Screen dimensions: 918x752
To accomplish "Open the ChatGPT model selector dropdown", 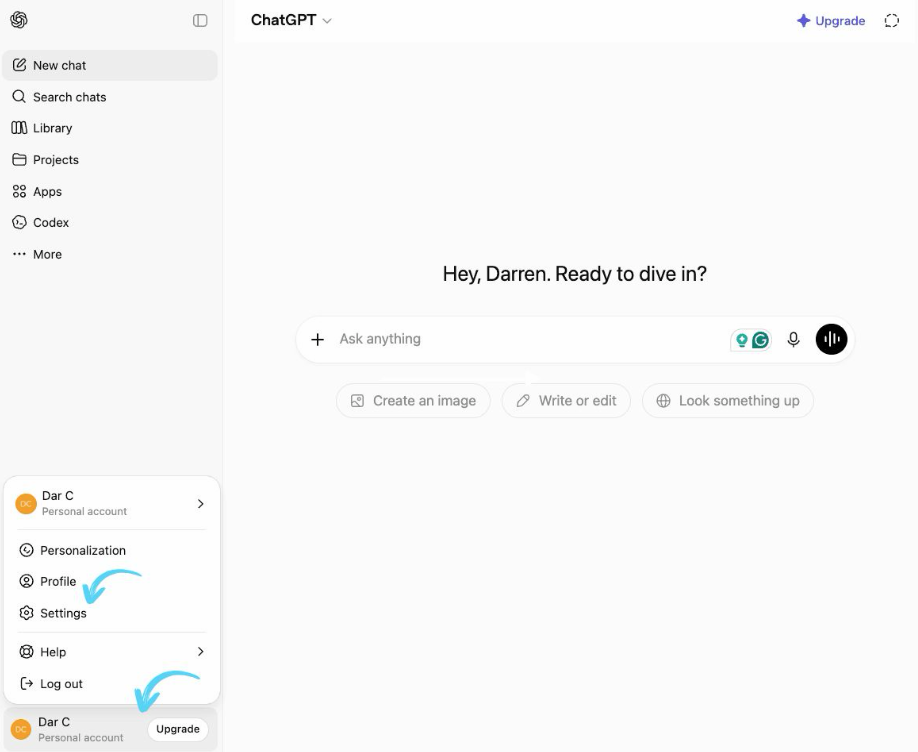I will point(291,20).
